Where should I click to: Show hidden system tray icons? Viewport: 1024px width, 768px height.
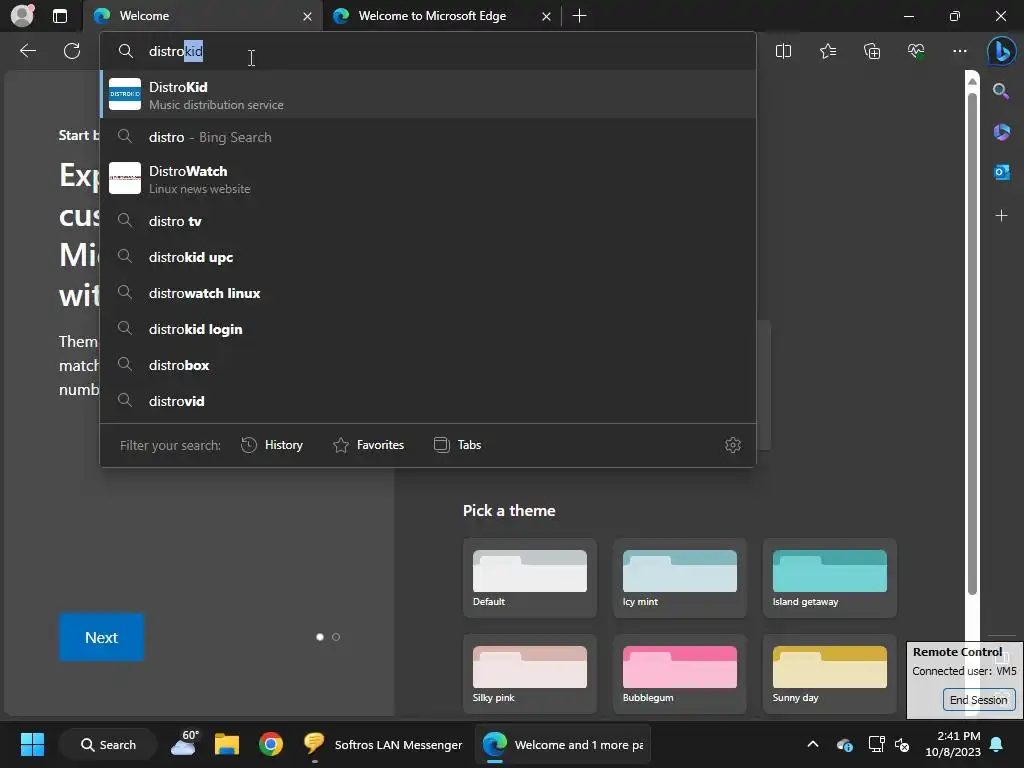[x=813, y=744]
